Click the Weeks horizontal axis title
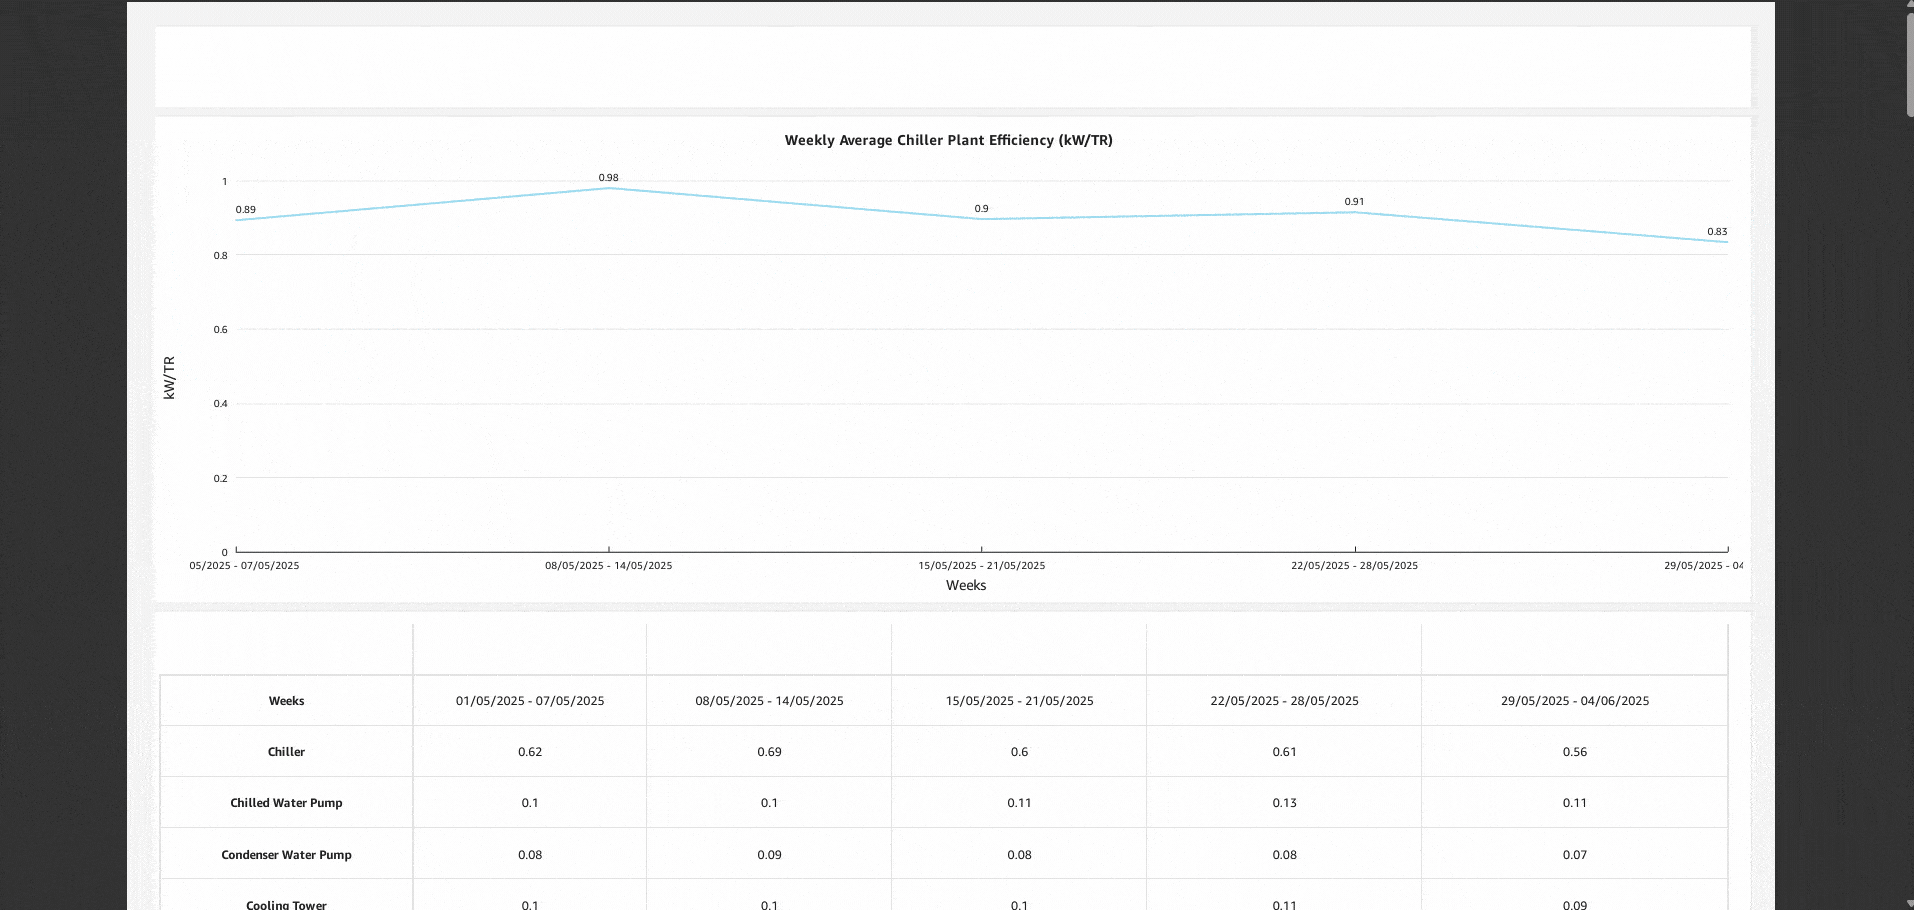This screenshot has width=1914, height=910. click(x=965, y=586)
